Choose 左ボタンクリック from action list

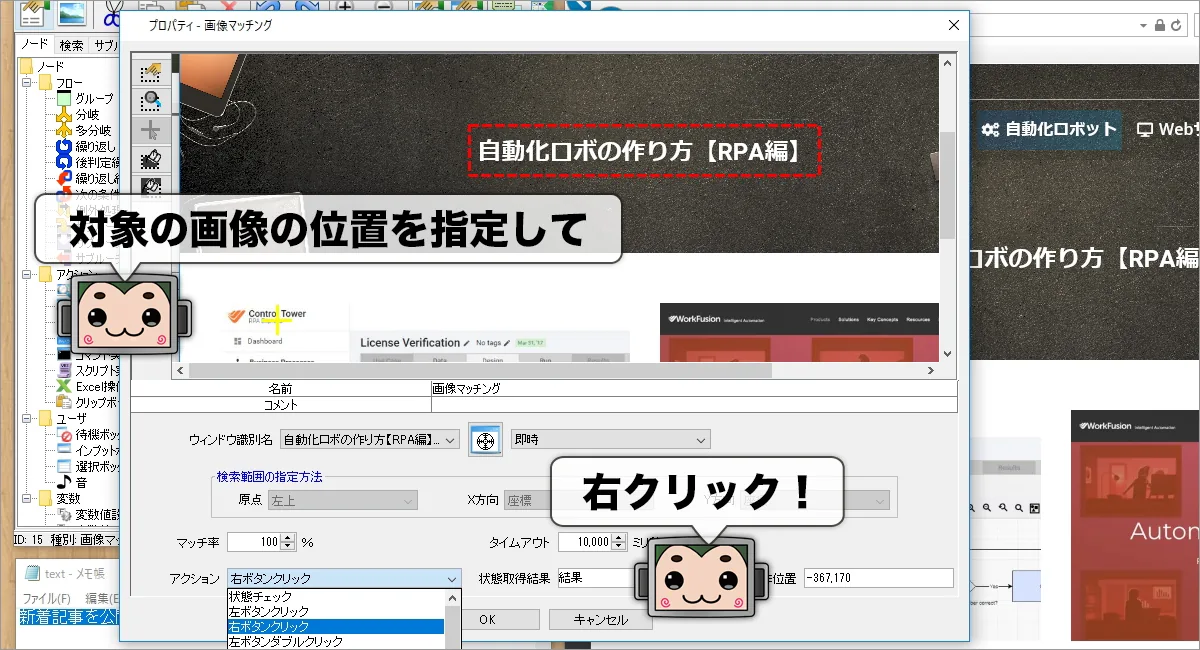(336, 611)
